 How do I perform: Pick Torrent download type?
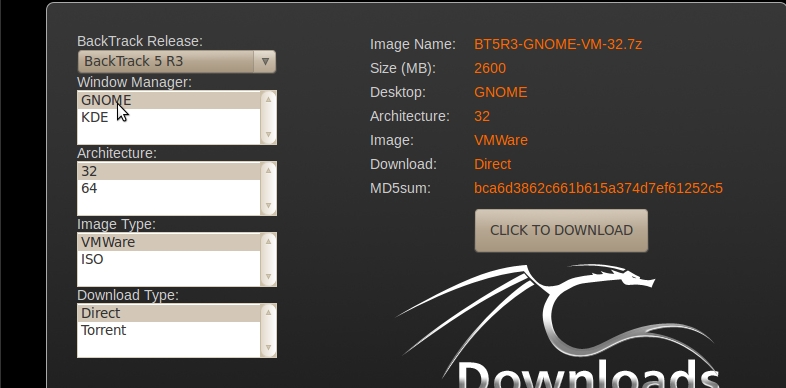coord(169,330)
